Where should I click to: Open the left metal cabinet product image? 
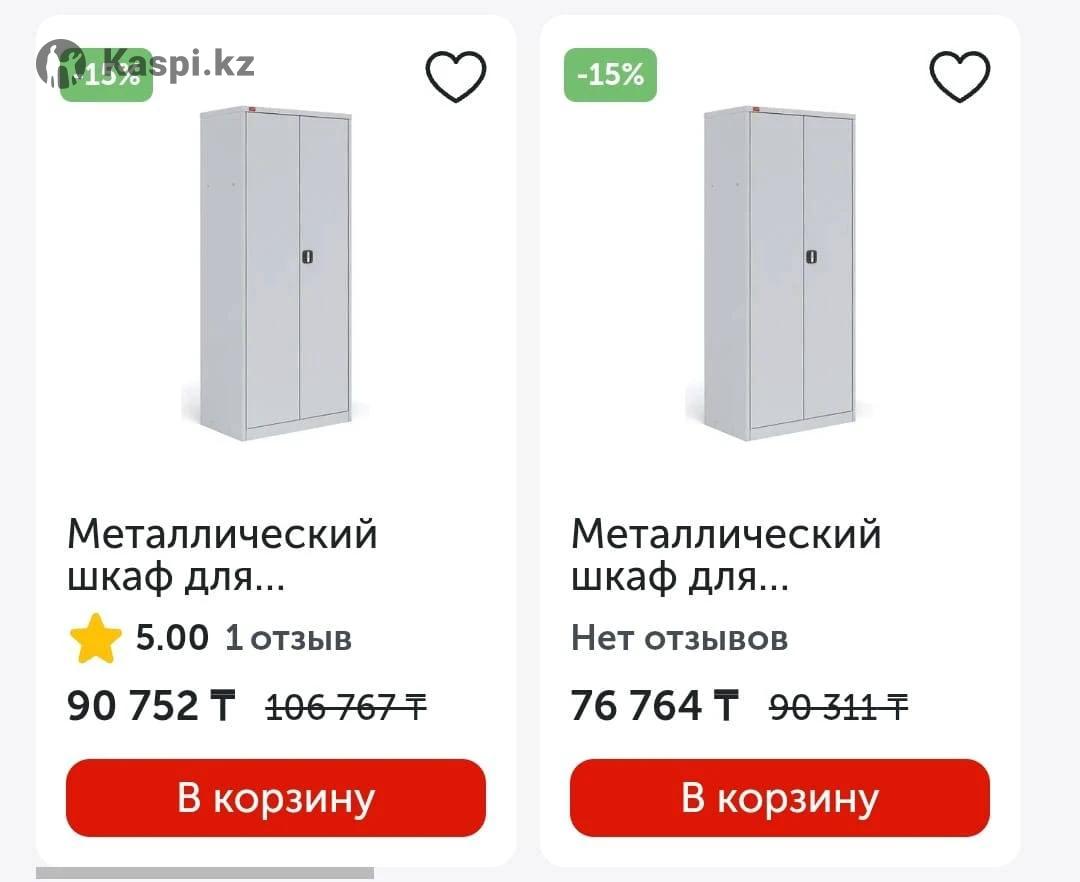(x=275, y=272)
